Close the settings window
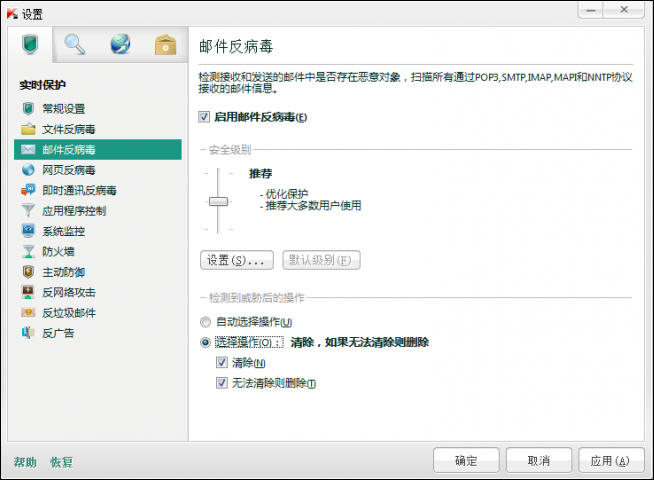 tap(624, 10)
